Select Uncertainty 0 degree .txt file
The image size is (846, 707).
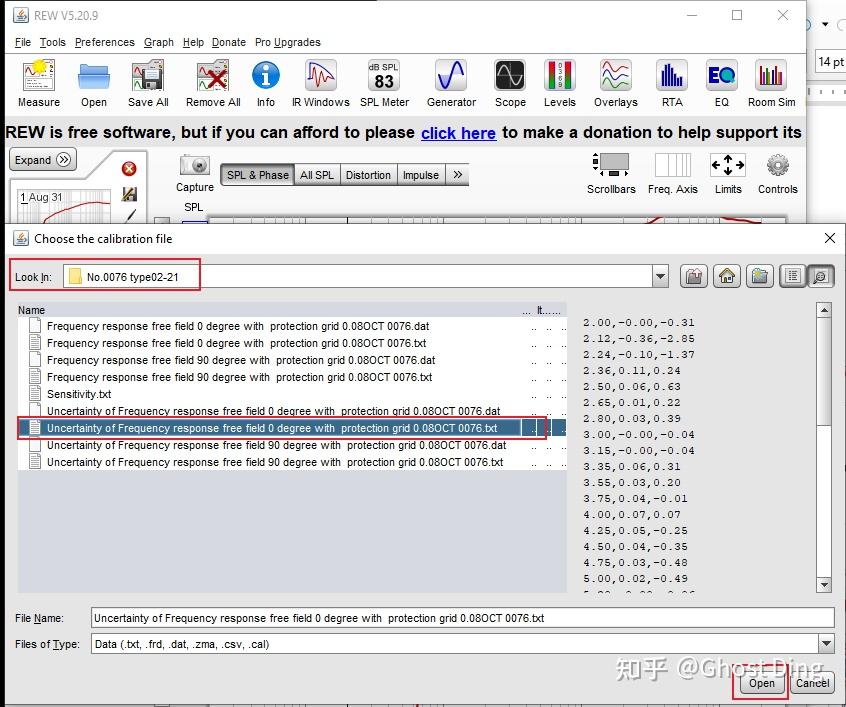click(292, 428)
